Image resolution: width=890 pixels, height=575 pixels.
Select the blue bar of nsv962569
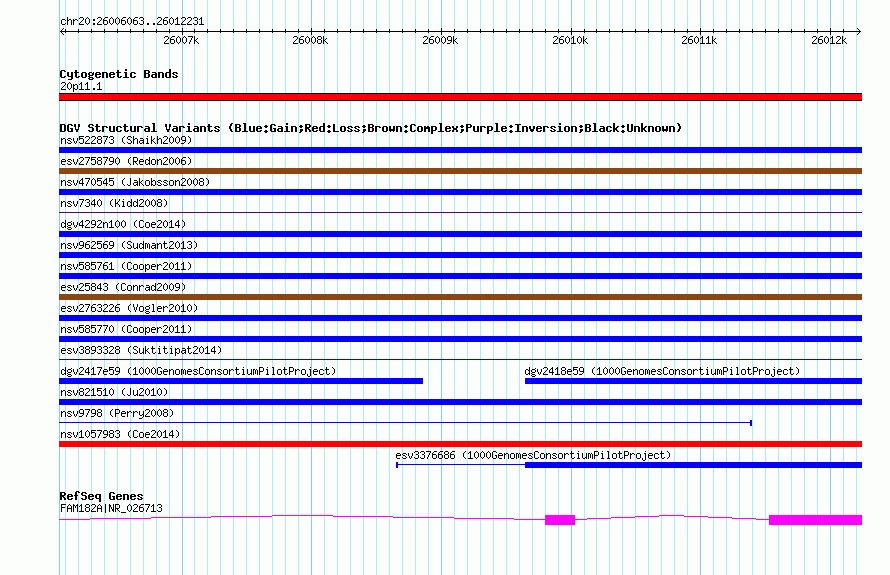[460, 255]
